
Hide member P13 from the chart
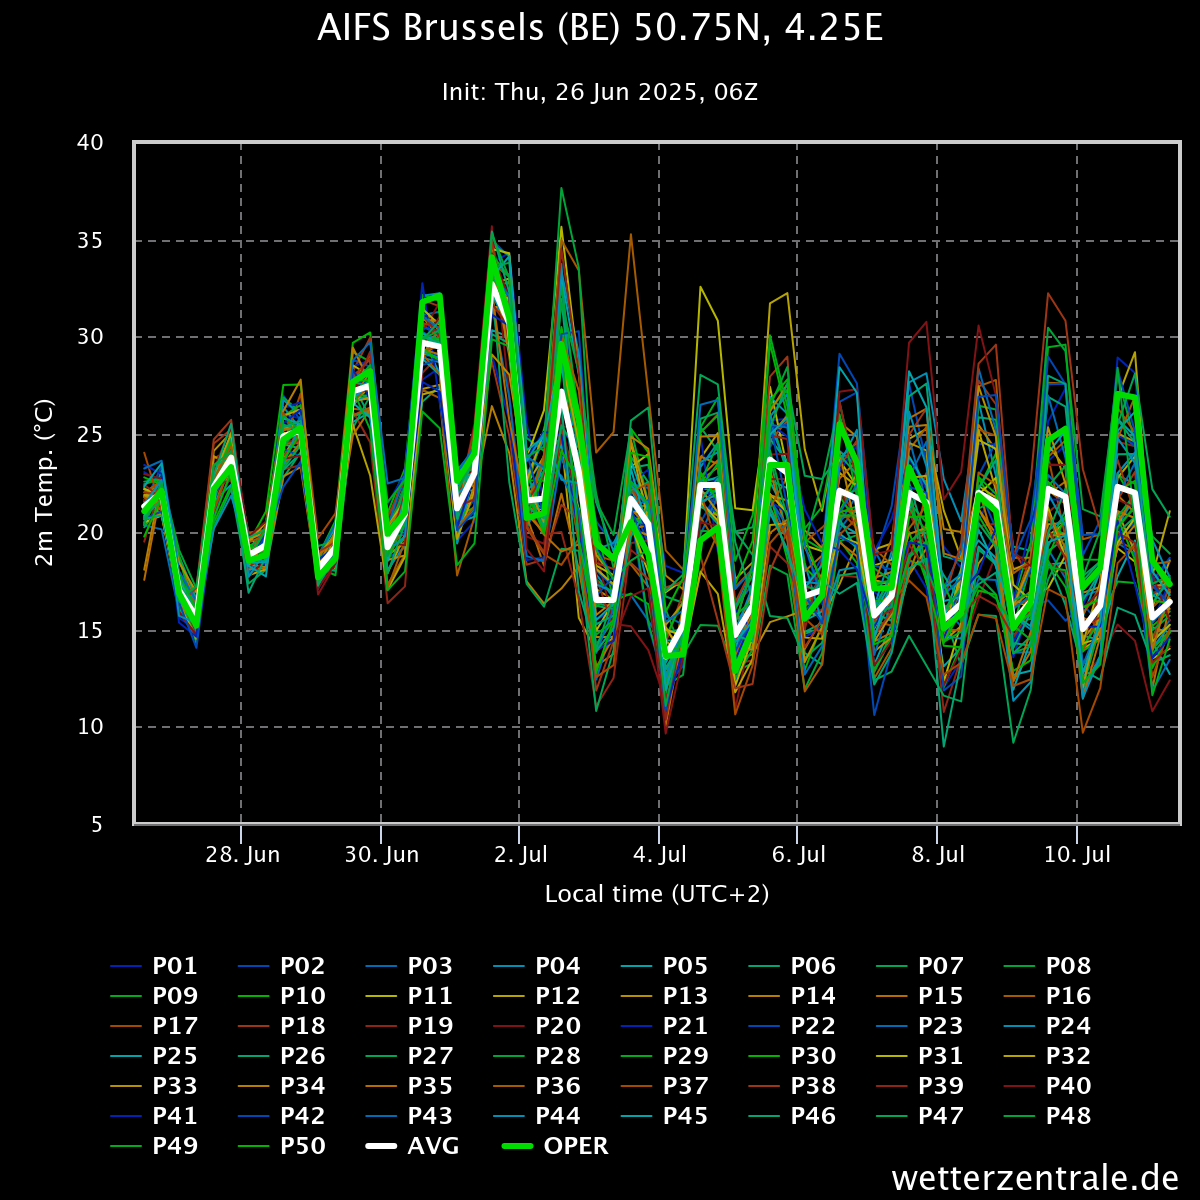[x=665, y=996]
